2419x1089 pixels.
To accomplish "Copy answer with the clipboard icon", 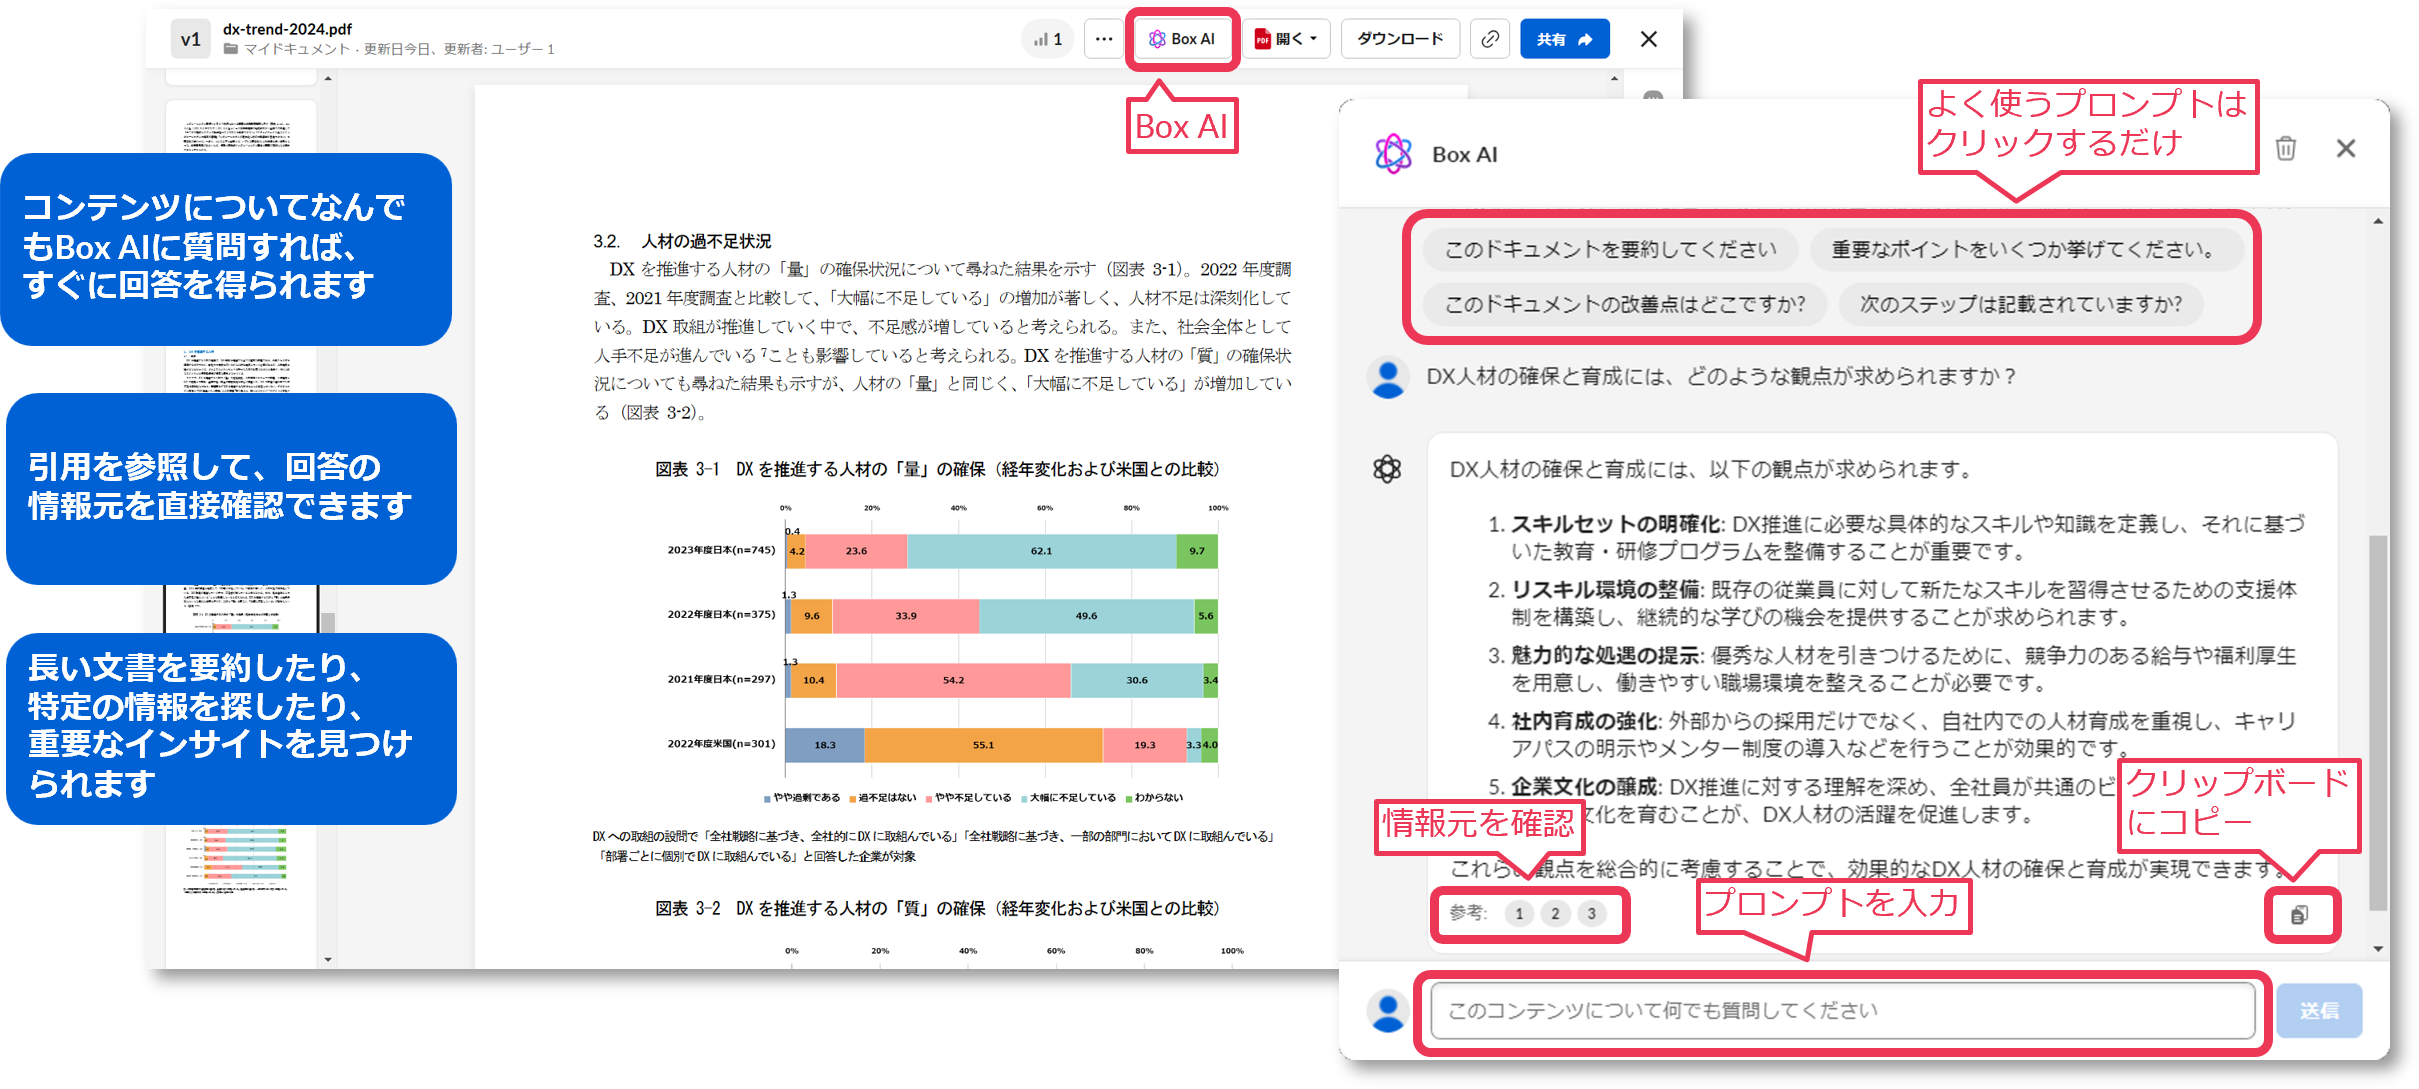I will pos(2299,914).
